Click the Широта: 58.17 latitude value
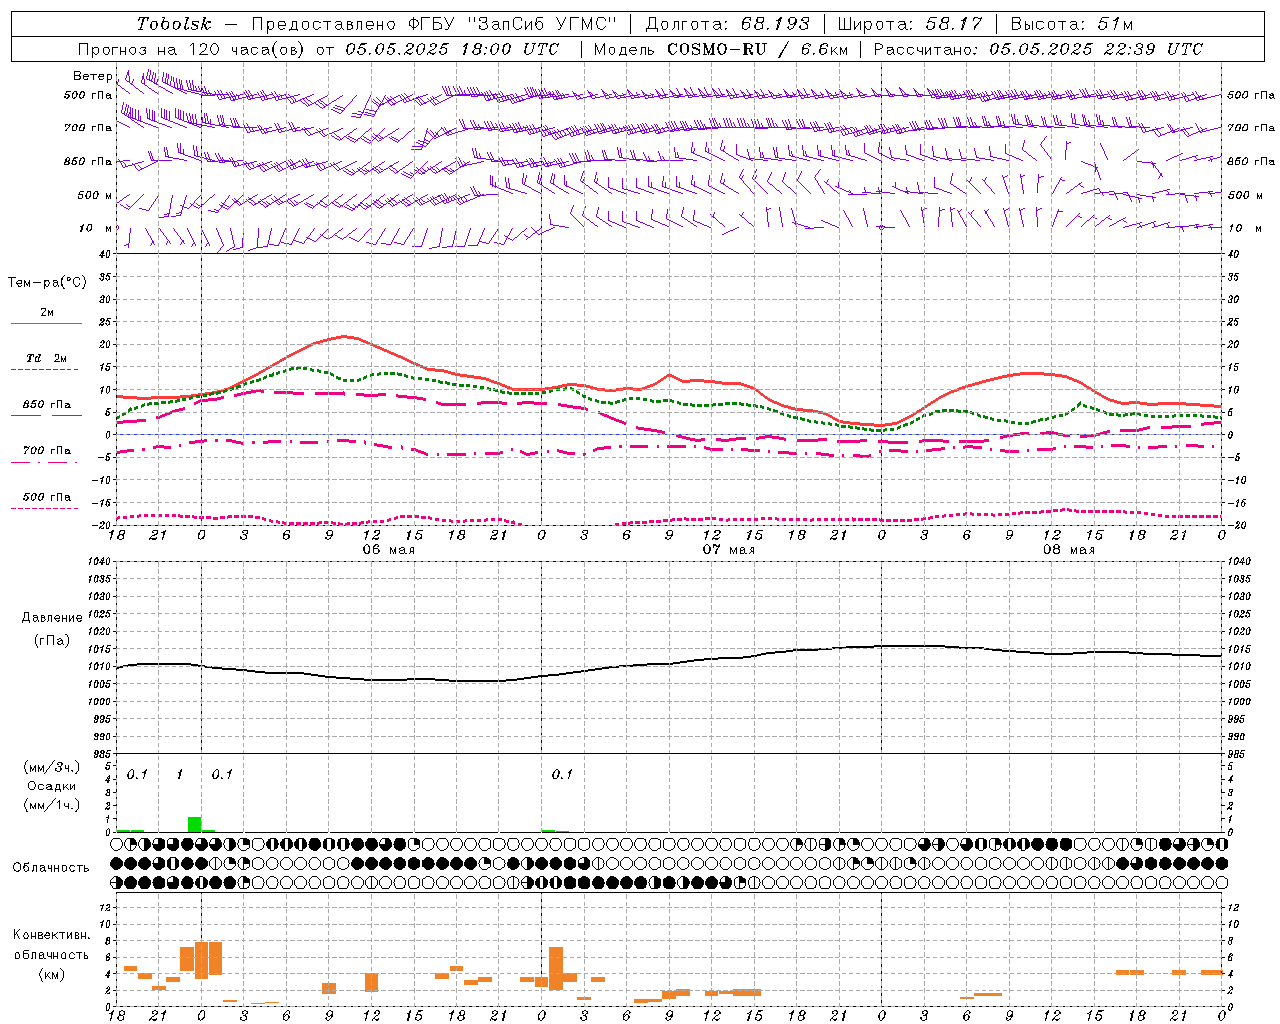This screenshot has width=1280, height=1024. (x=910, y=24)
